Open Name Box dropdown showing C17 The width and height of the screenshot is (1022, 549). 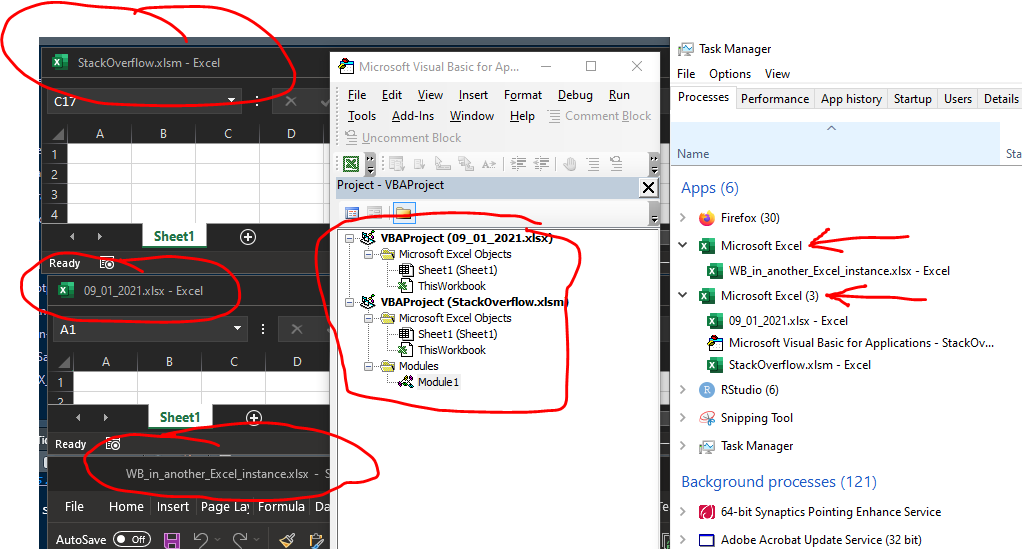pos(231,100)
